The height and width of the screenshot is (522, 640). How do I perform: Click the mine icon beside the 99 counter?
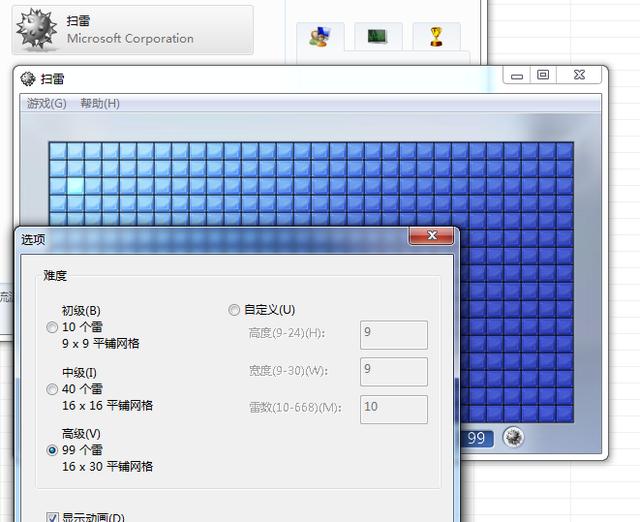pyautogui.click(x=513, y=437)
